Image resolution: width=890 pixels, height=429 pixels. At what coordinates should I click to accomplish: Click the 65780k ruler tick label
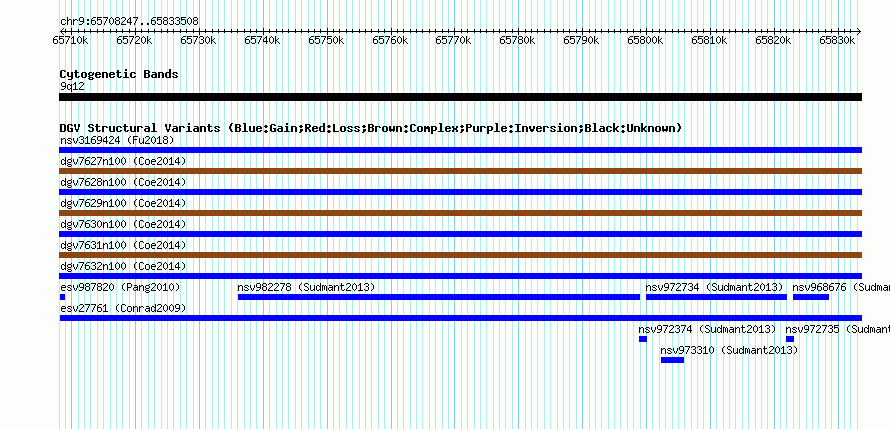(518, 40)
